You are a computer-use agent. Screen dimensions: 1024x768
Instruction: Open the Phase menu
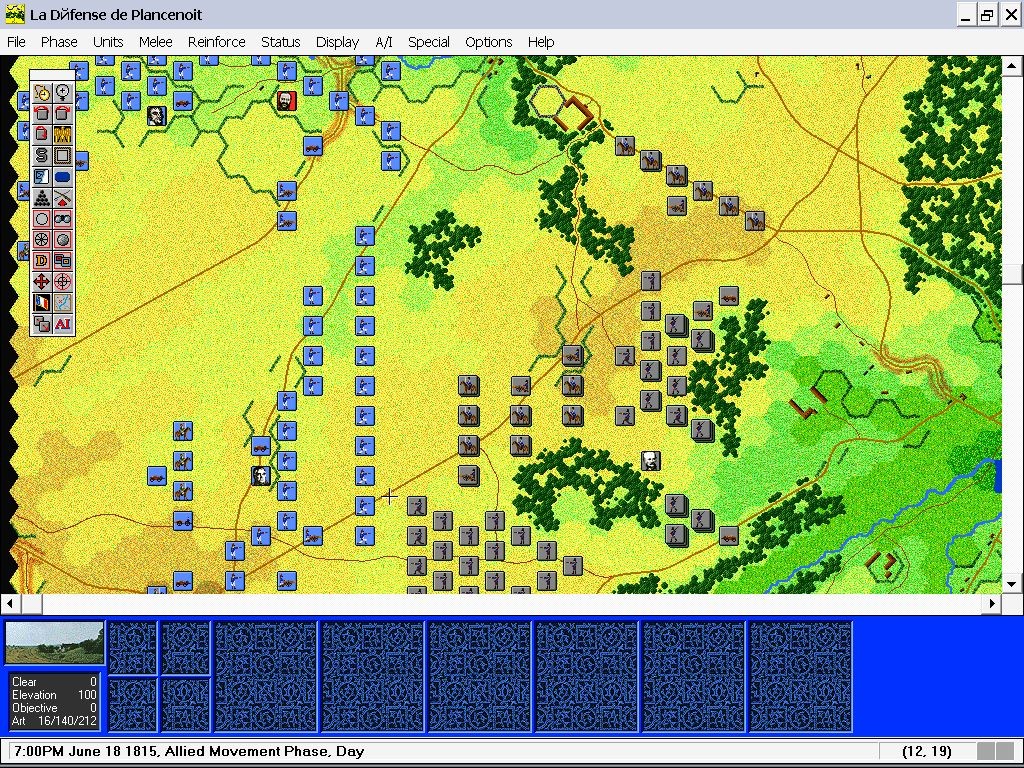59,42
